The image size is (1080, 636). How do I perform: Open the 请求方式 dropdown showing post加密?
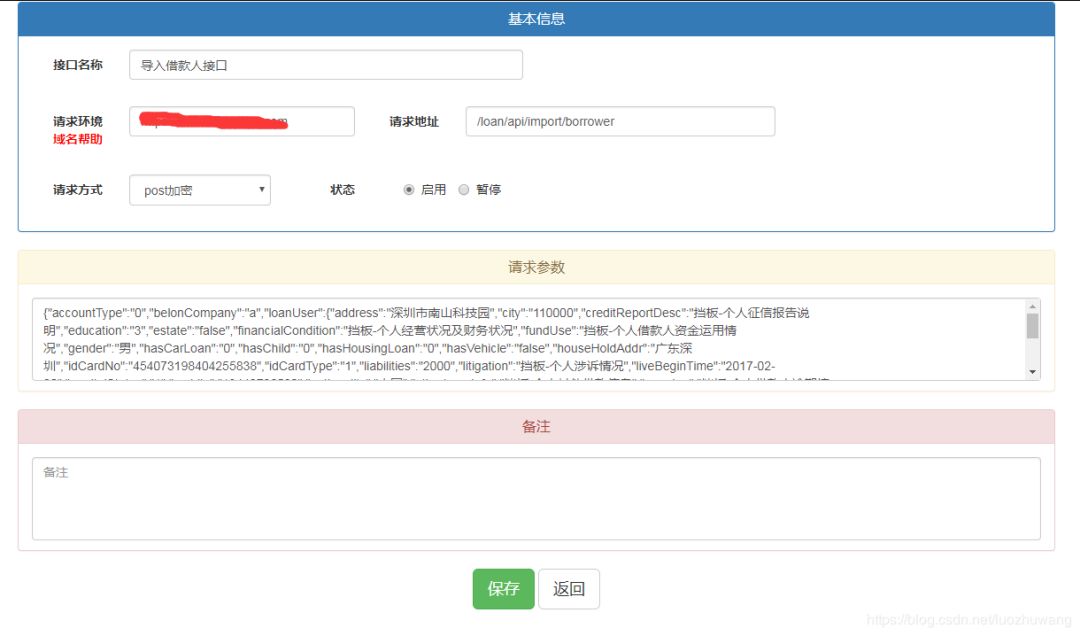(x=199, y=189)
